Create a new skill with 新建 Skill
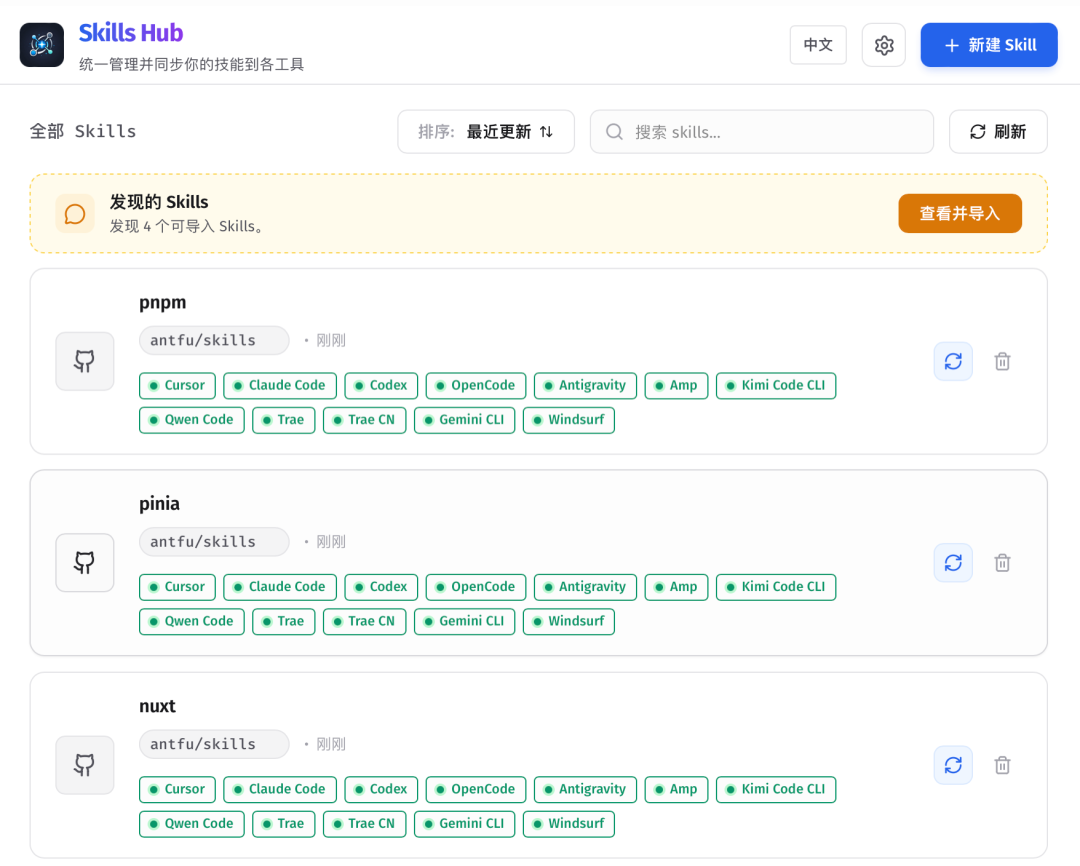The height and width of the screenshot is (866, 1080). (989, 45)
